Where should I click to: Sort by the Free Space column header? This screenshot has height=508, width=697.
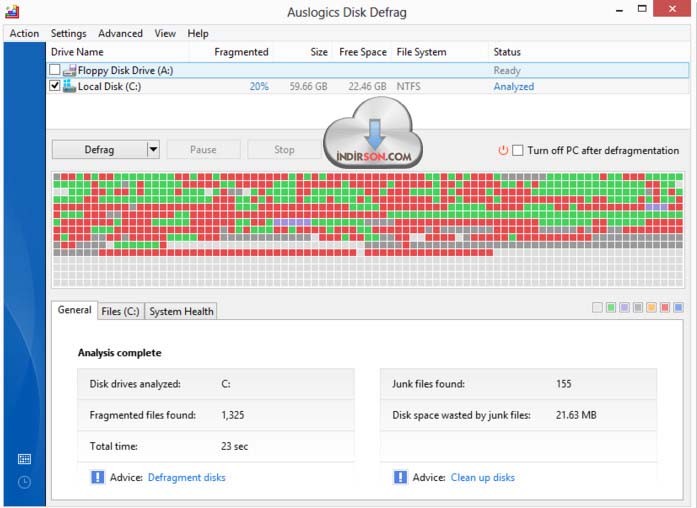pos(363,52)
